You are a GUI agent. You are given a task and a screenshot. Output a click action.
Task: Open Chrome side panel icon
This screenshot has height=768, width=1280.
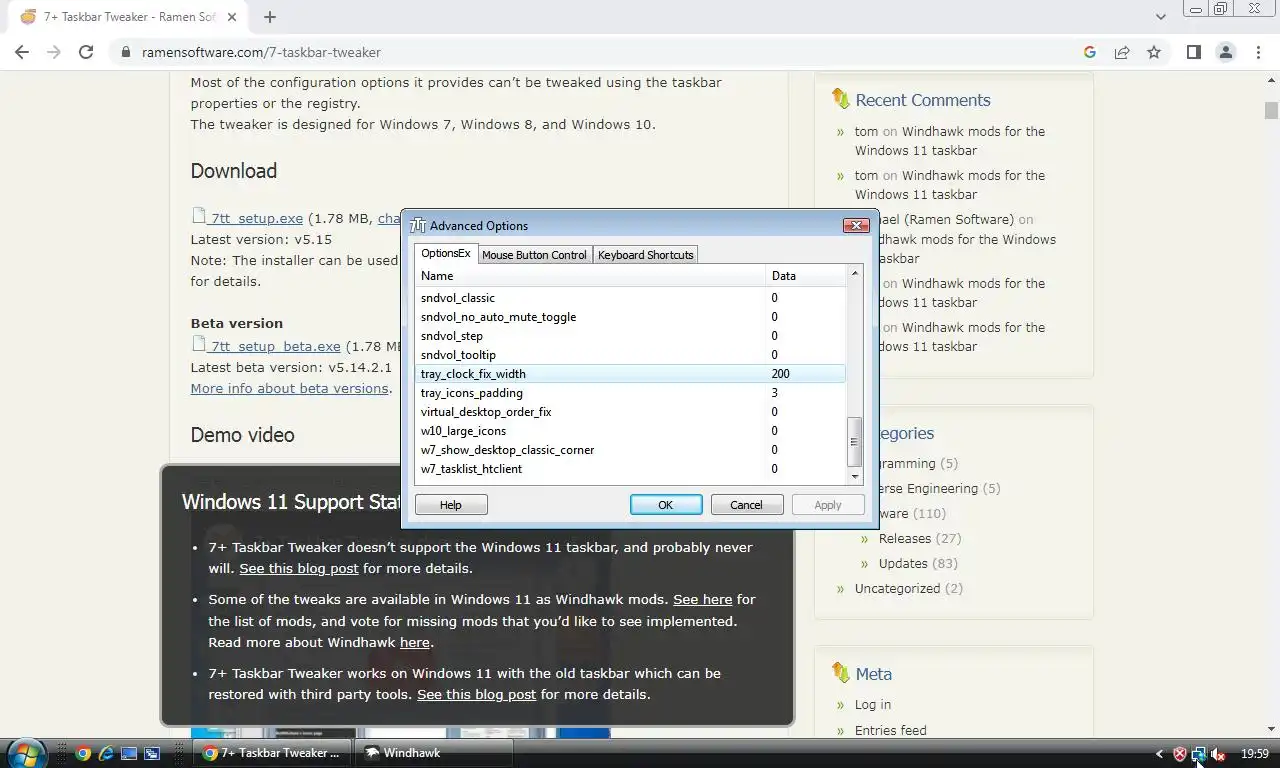coord(1194,52)
